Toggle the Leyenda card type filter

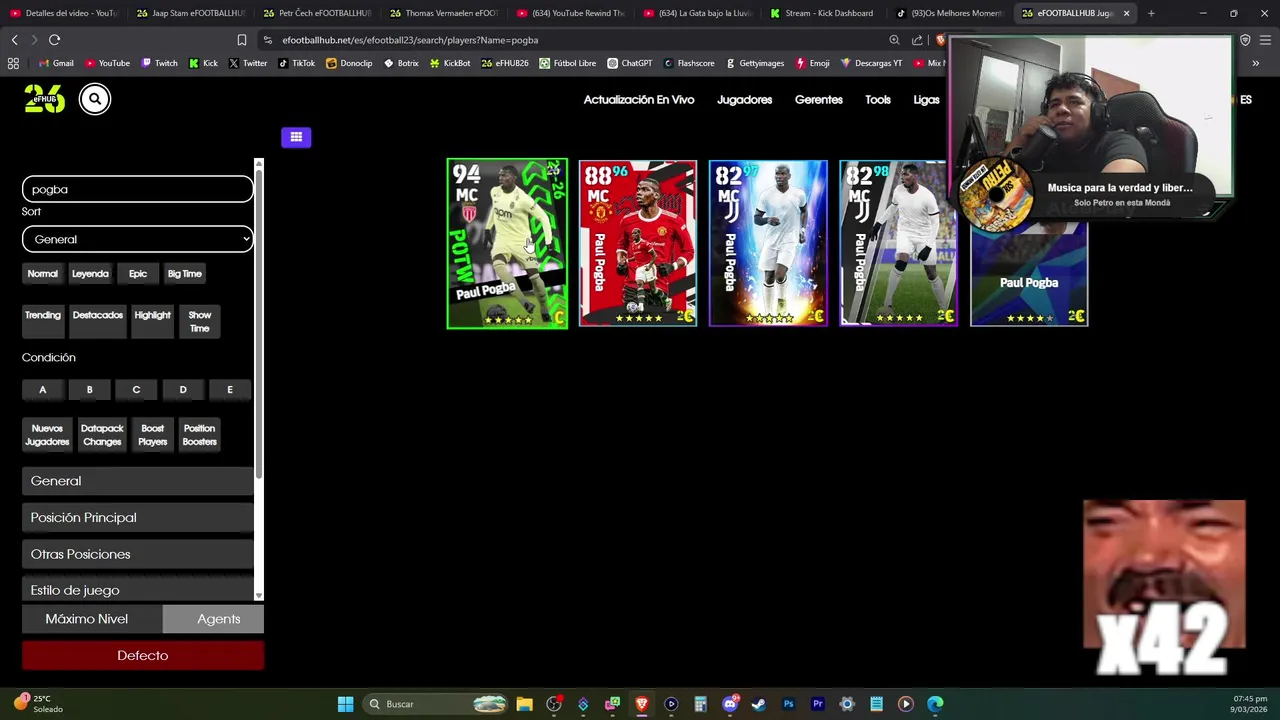point(90,274)
